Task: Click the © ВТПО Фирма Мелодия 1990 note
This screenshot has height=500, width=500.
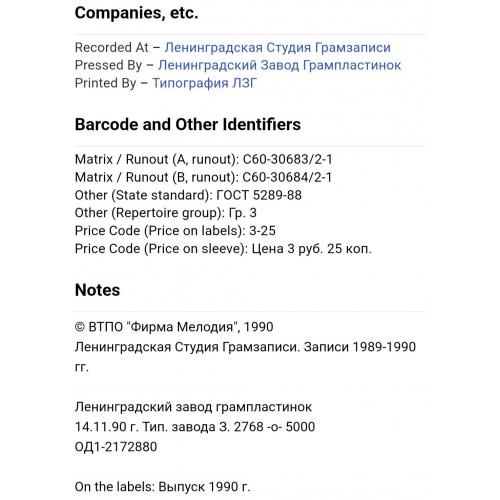Action: pyautogui.click(x=174, y=327)
